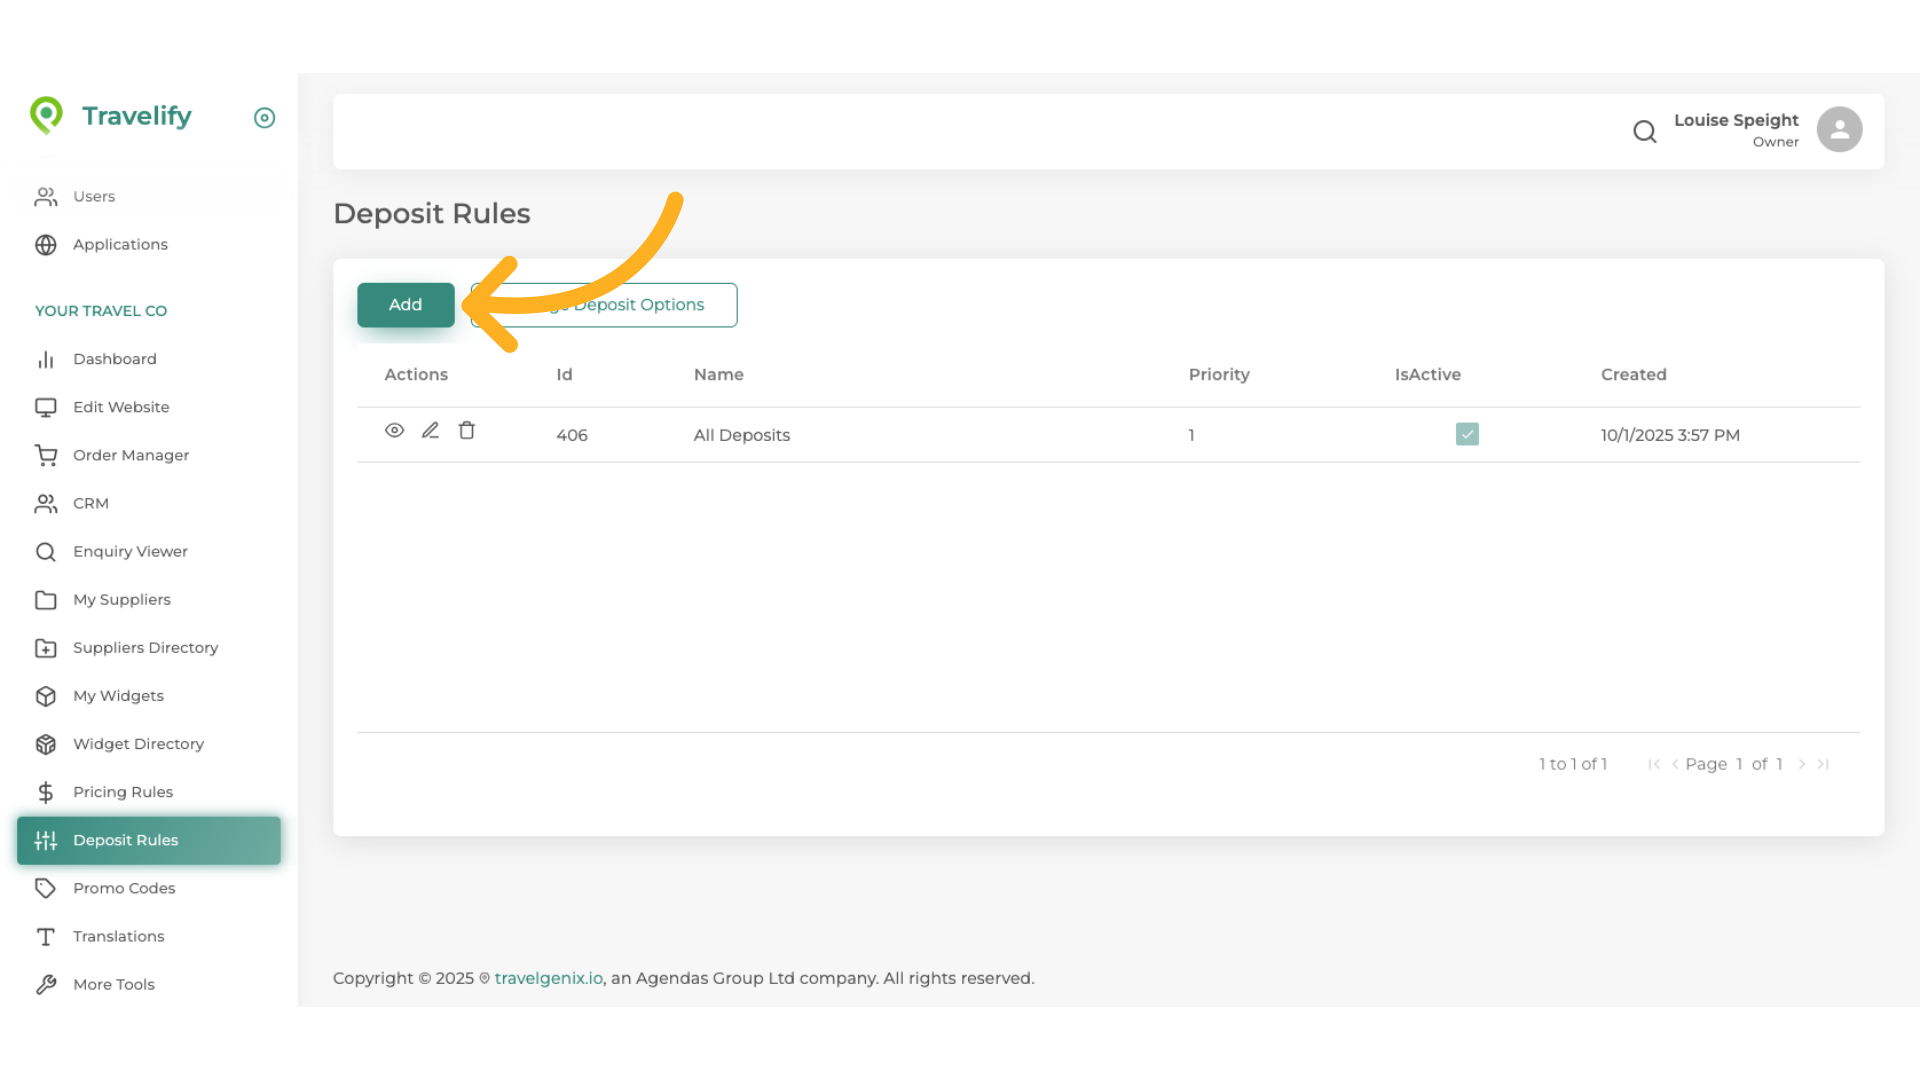Jump to last page in pagination
This screenshot has height=1080, width=1920.
point(1823,764)
